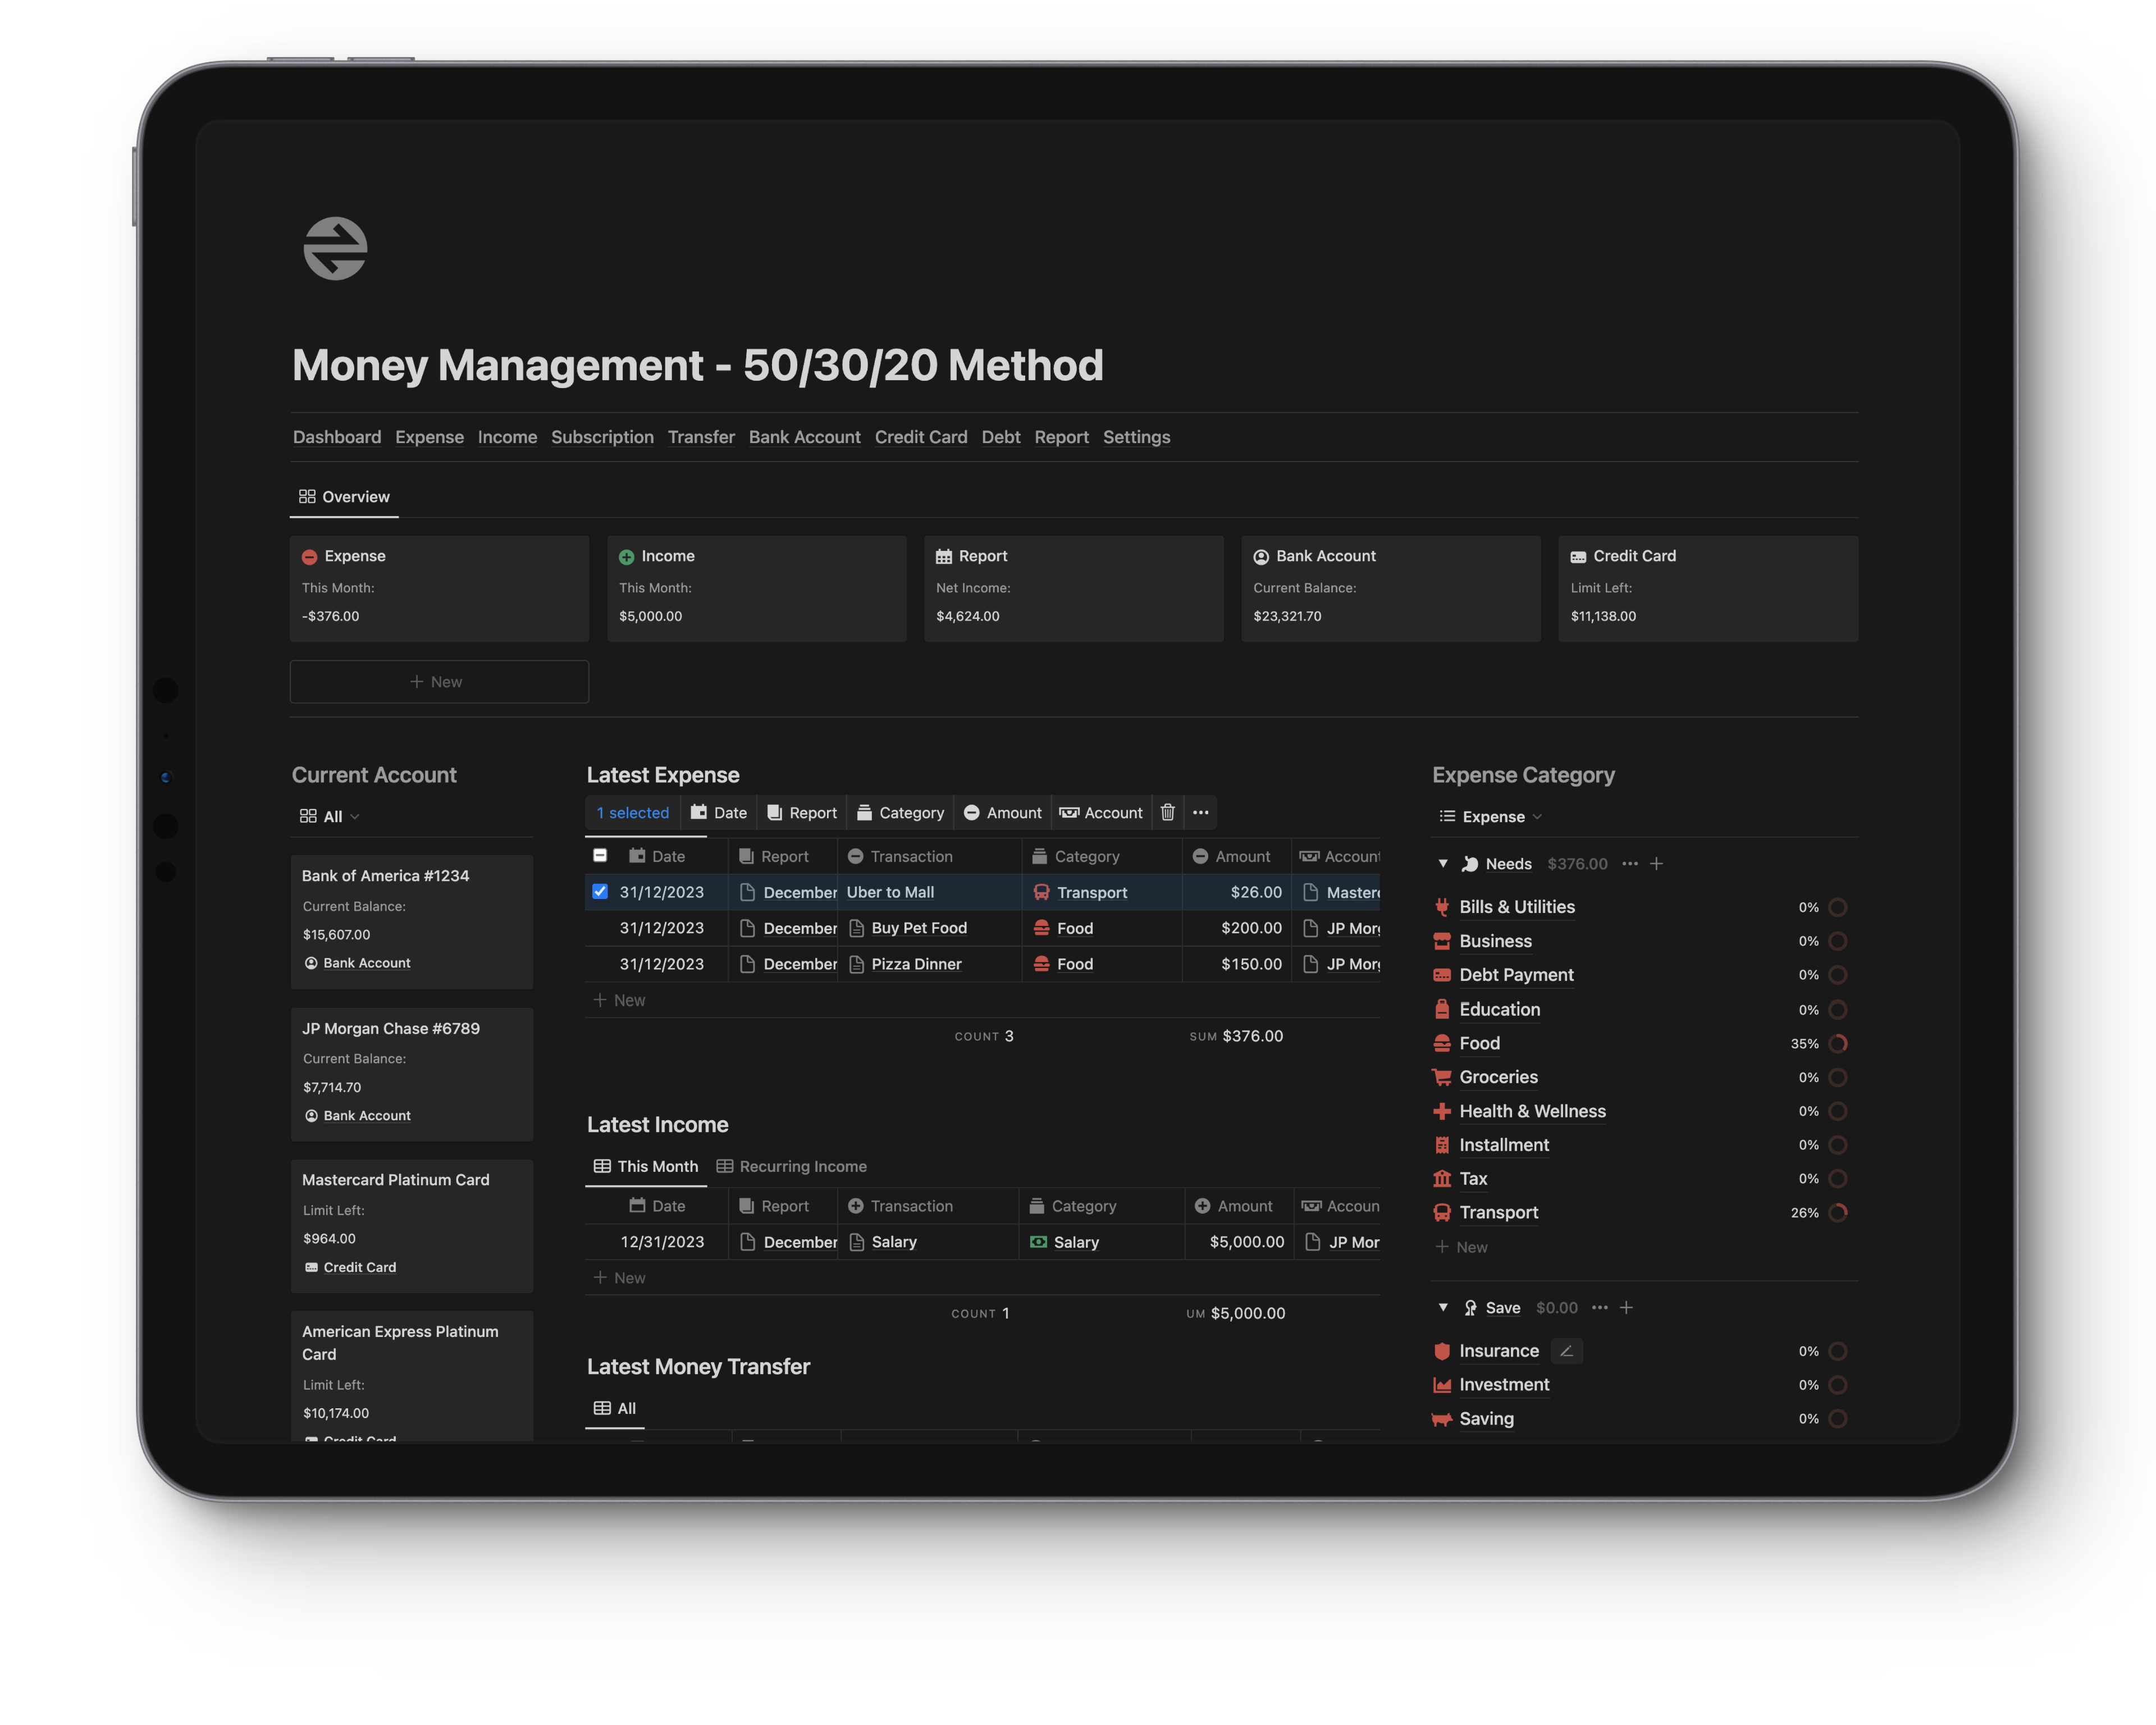Open the Account property in selection toolbar
The width and height of the screenshot is (2156, 1725).
1101,813
